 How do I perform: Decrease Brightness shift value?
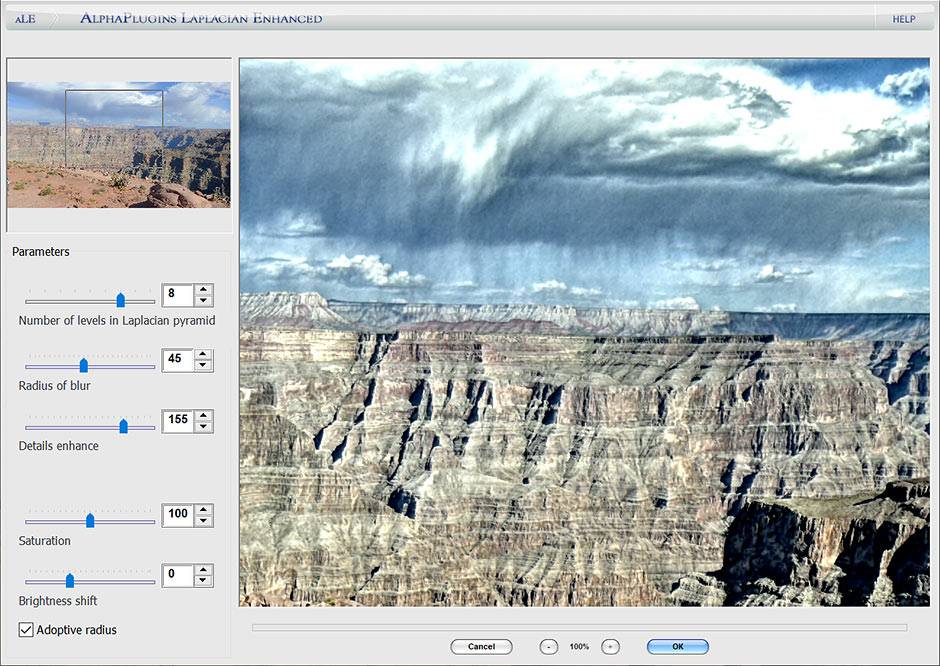[204, 580]
